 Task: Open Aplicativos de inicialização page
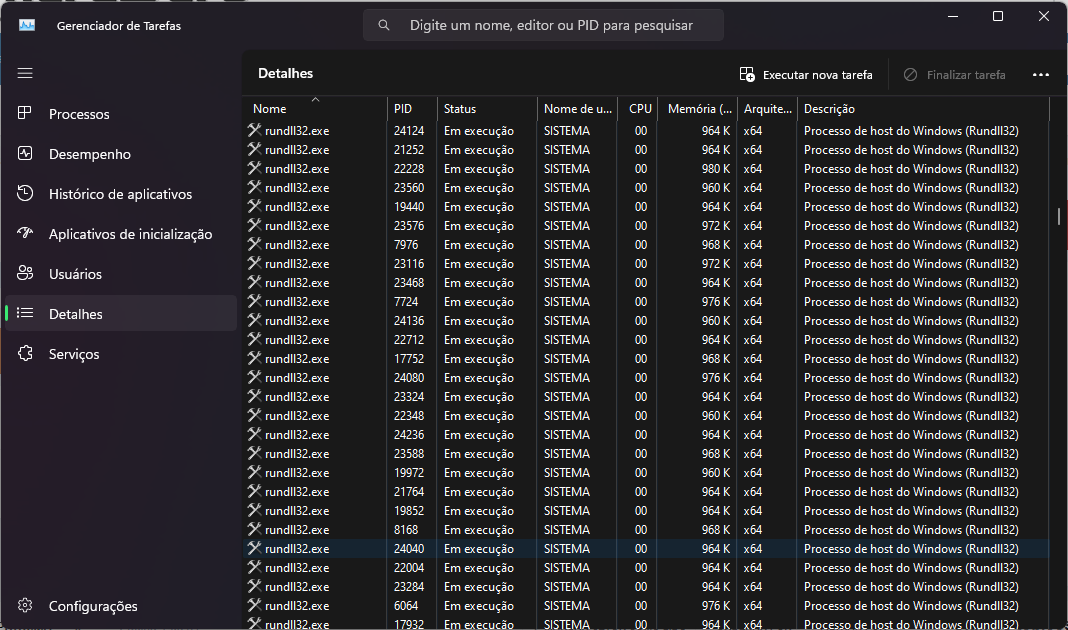point(121,234)
